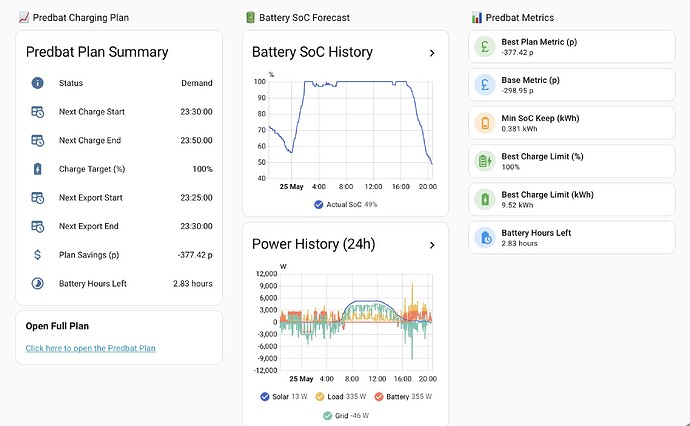This screenshot has width=690, height=426.
Task: Click the Best Charge Limit (%) battery icon
Action: tap(485, 162)
